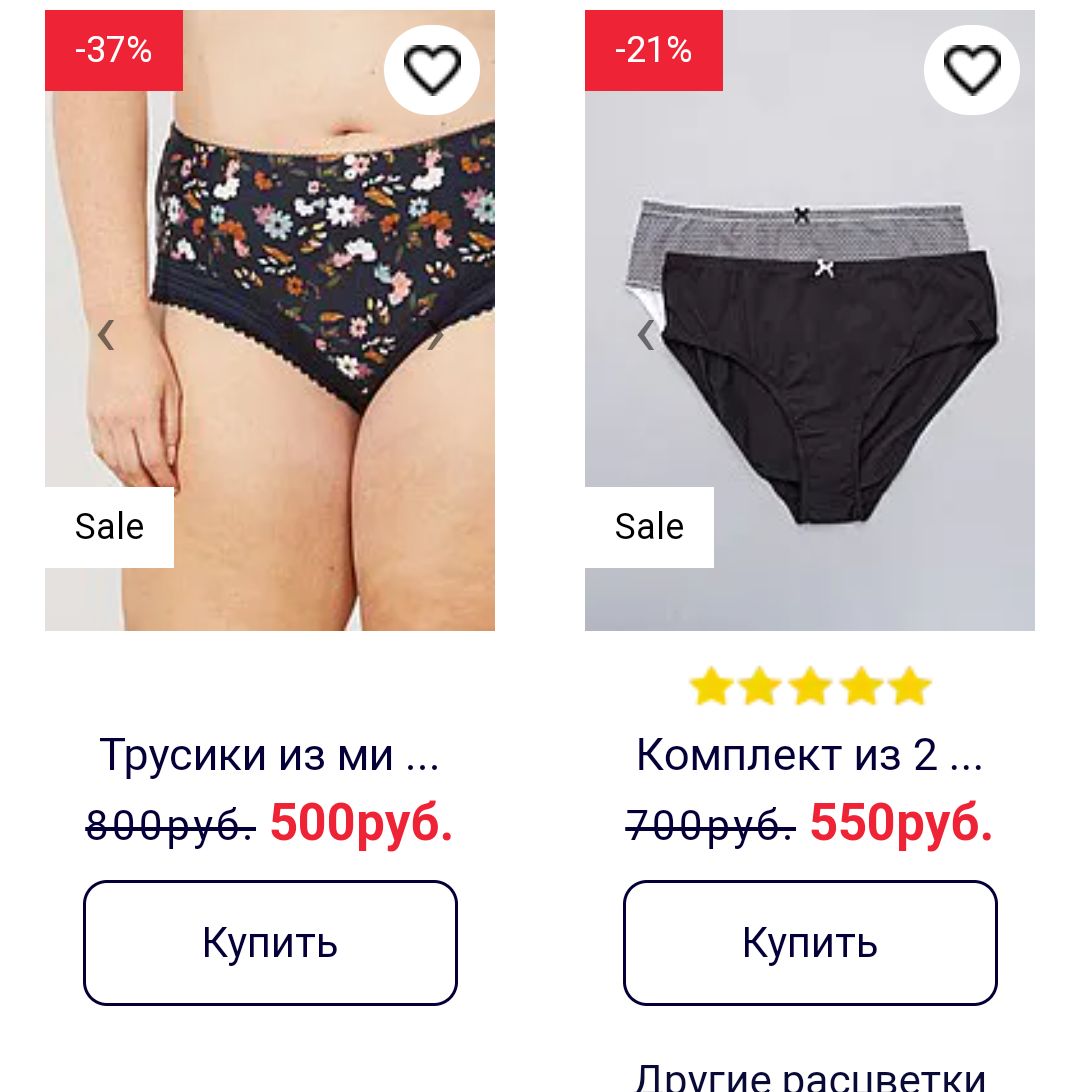Open the 'Трусики из ми ...' product title

pyautogui.click(x=269, y=754)
